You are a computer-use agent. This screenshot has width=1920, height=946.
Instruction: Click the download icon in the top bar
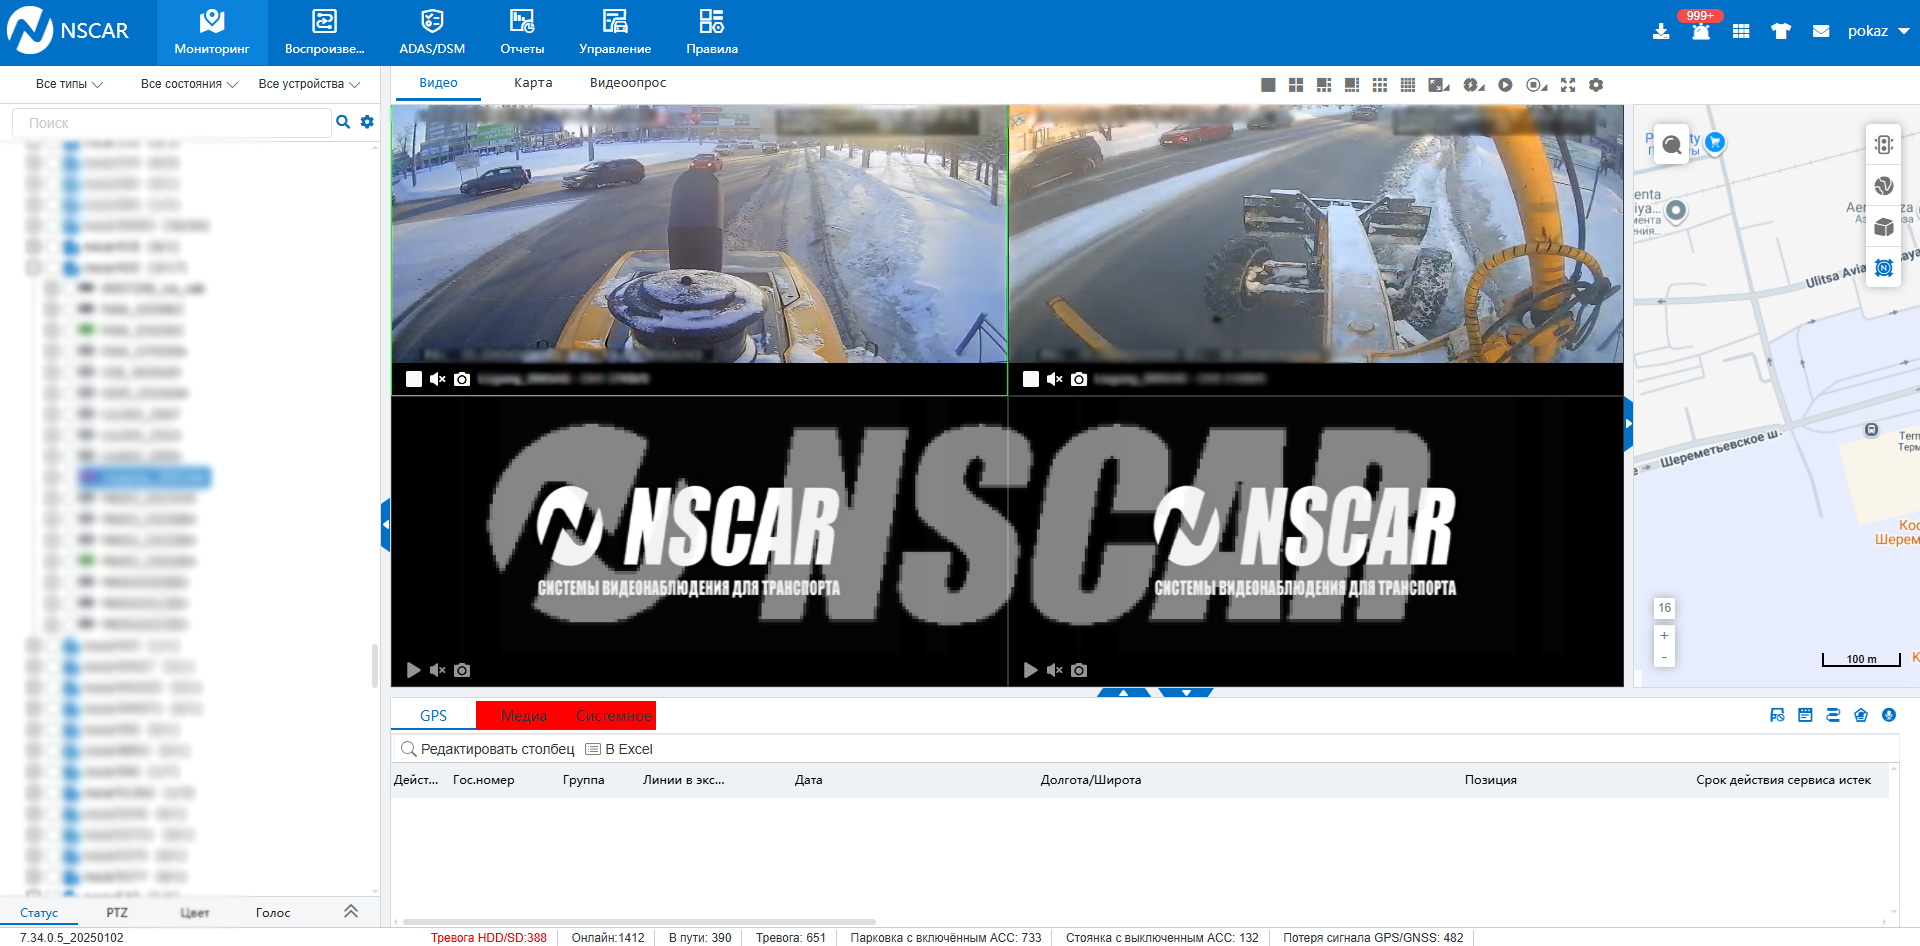click(1661, 32)
